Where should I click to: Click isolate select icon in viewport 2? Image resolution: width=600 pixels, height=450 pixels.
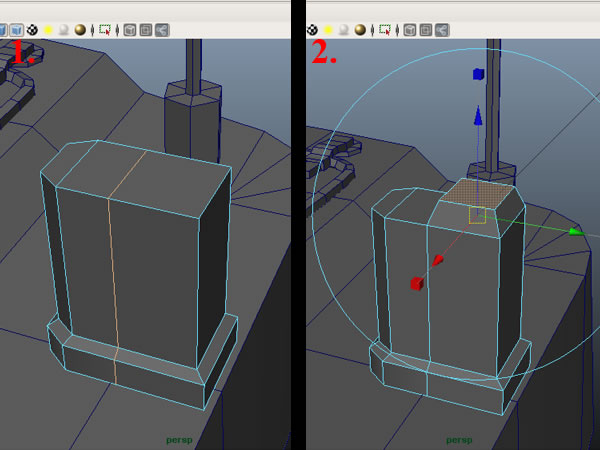coord(385,30)
